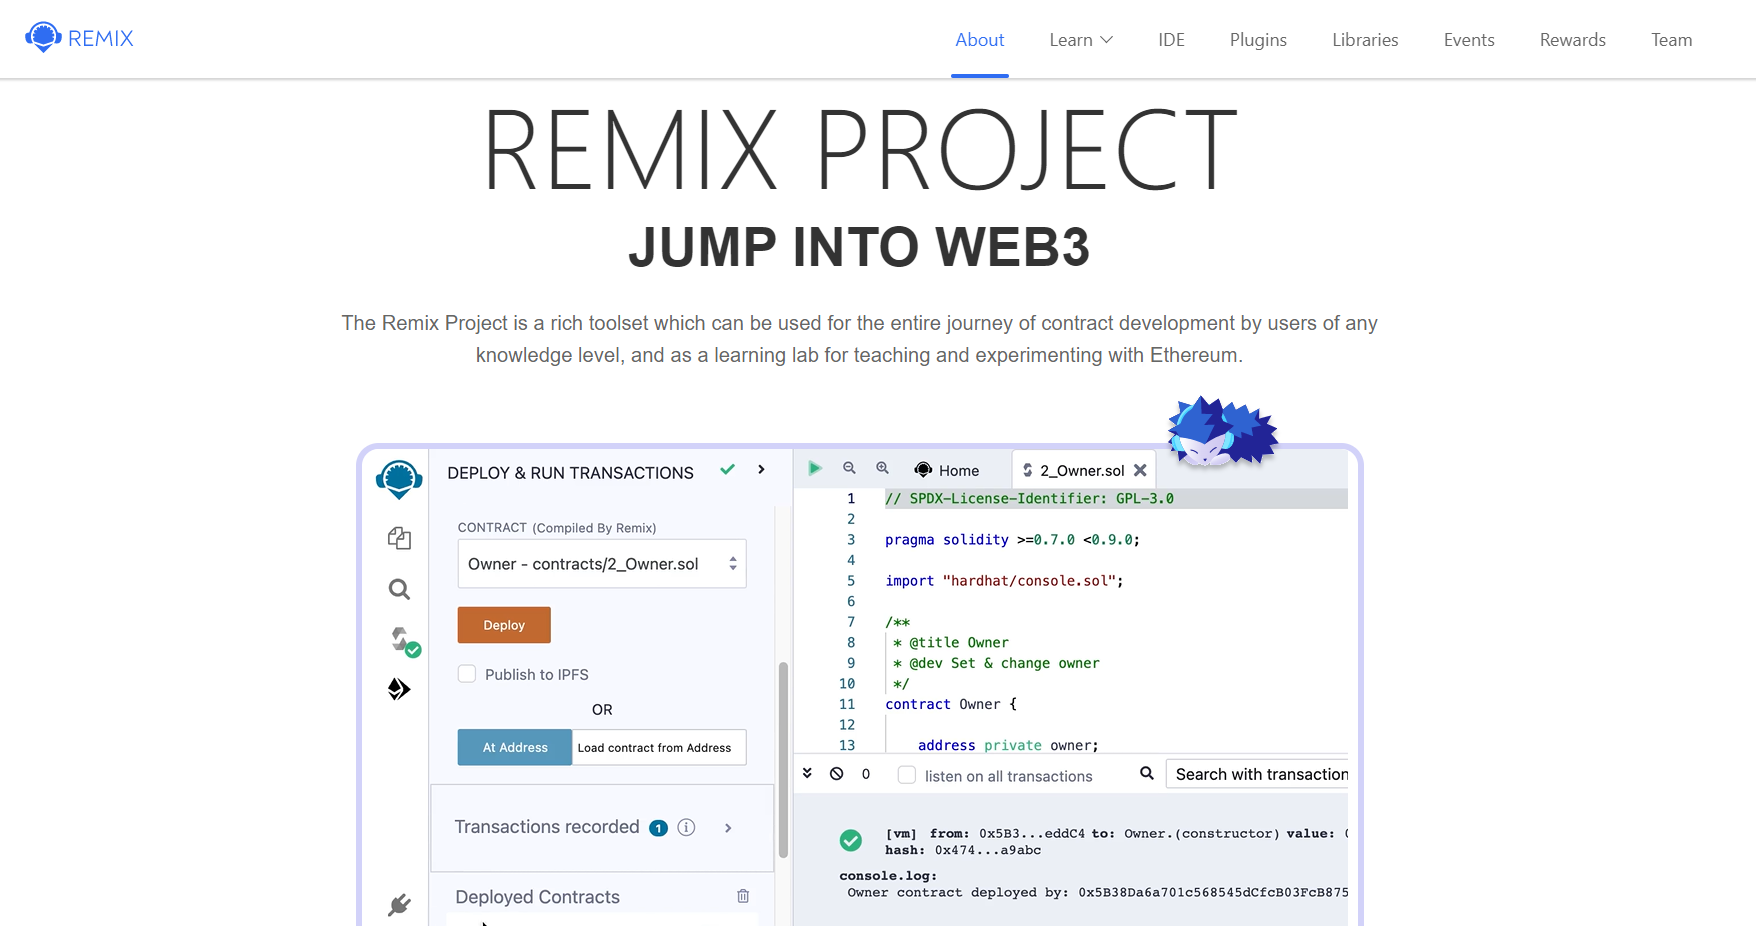The image size is (1756, 926).
Task: Click the import hardhat/console.sol line
Action: pos(1004,581)
